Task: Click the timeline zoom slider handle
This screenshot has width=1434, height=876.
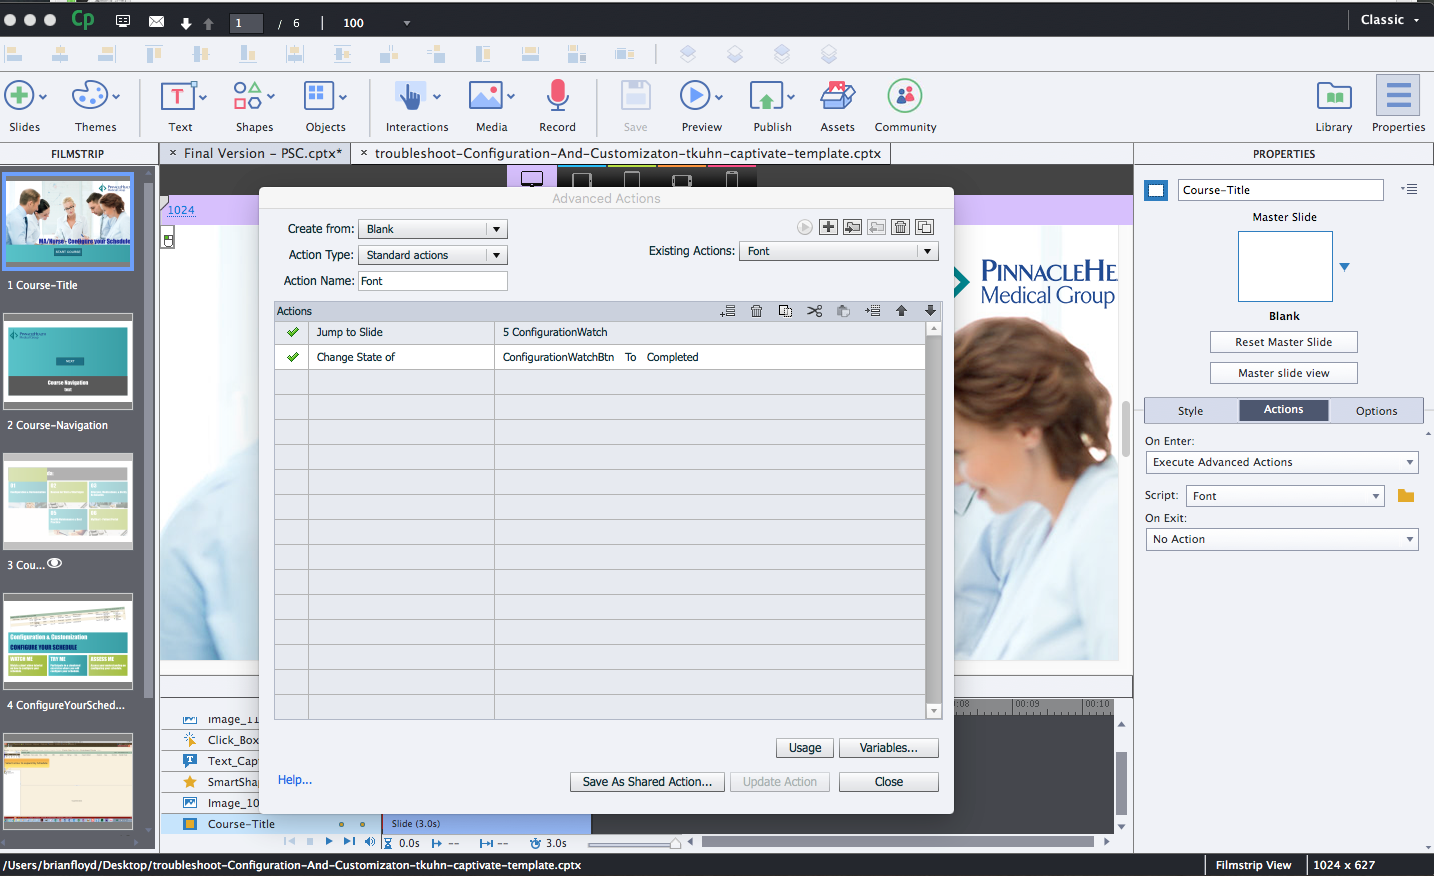Action: click(676, 843)
